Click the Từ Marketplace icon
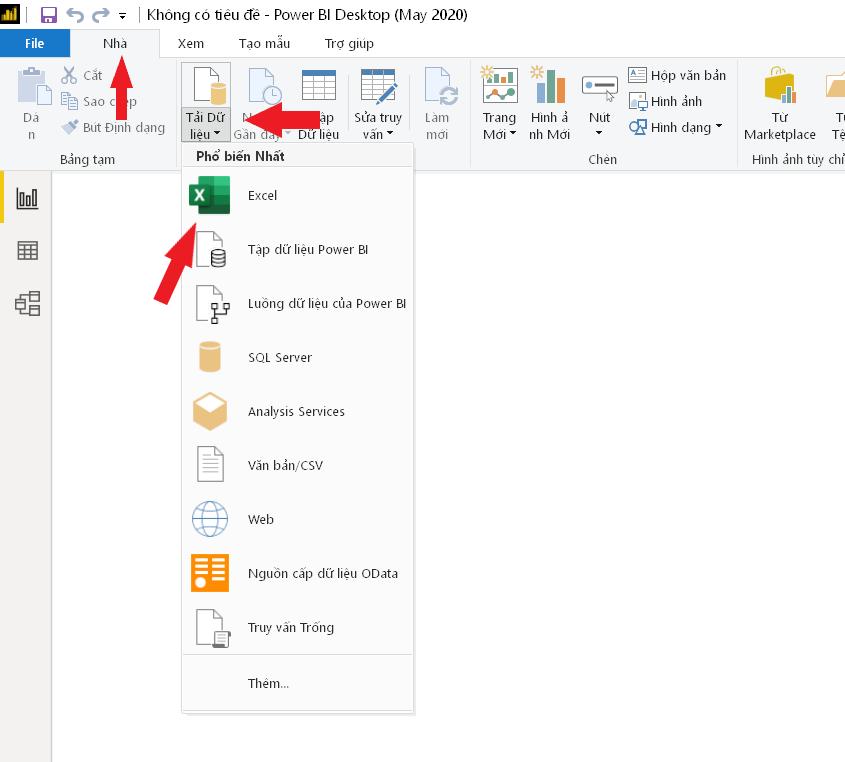845x762 pixels. [779, 85]
